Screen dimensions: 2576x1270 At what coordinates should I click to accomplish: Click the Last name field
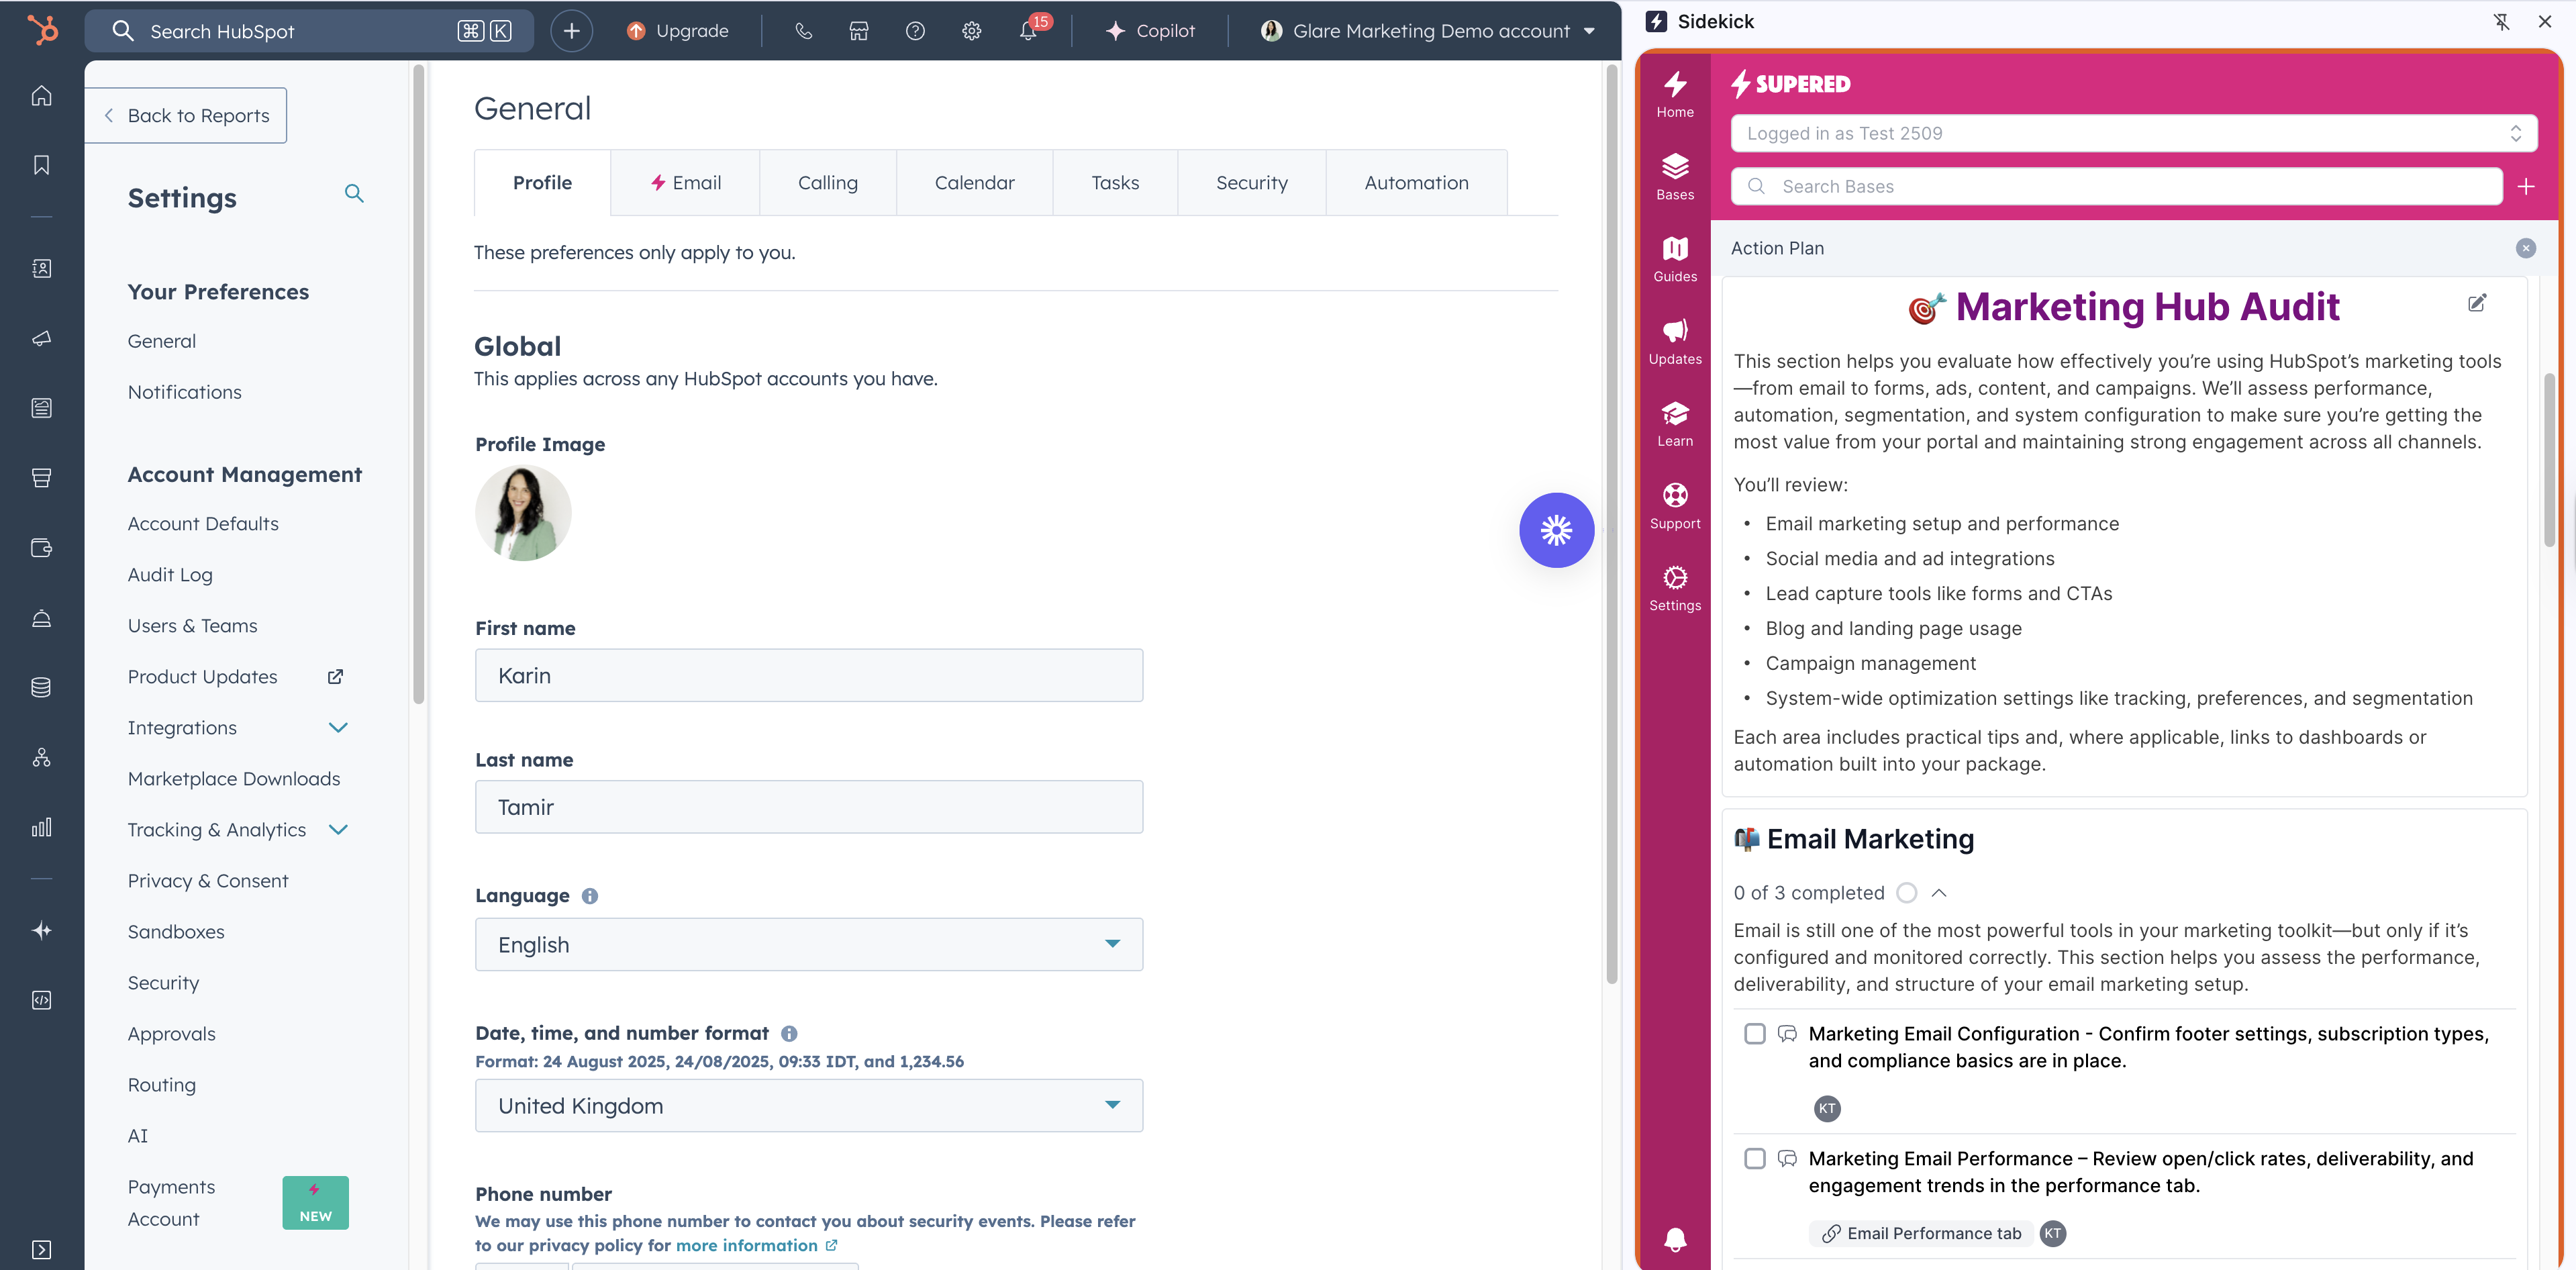[808, 807]
